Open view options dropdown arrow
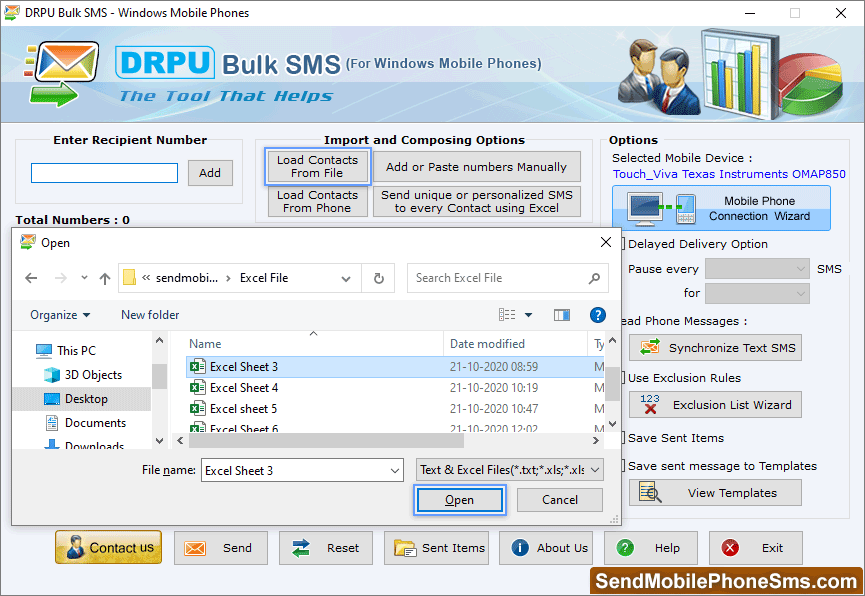 (528, 315)
